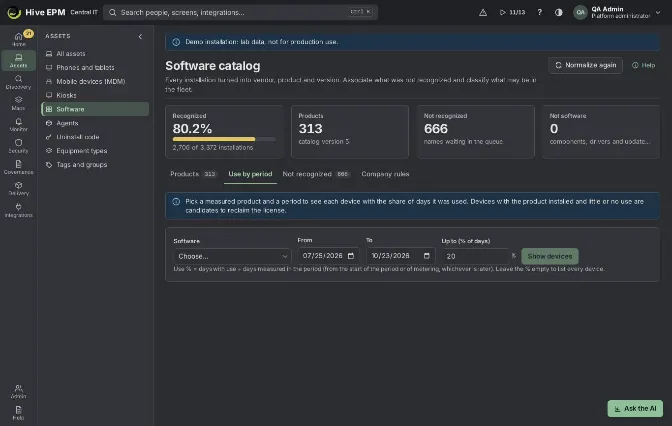672x426 pixels.
Task: Focus the global search field
Action: point(240,12)
